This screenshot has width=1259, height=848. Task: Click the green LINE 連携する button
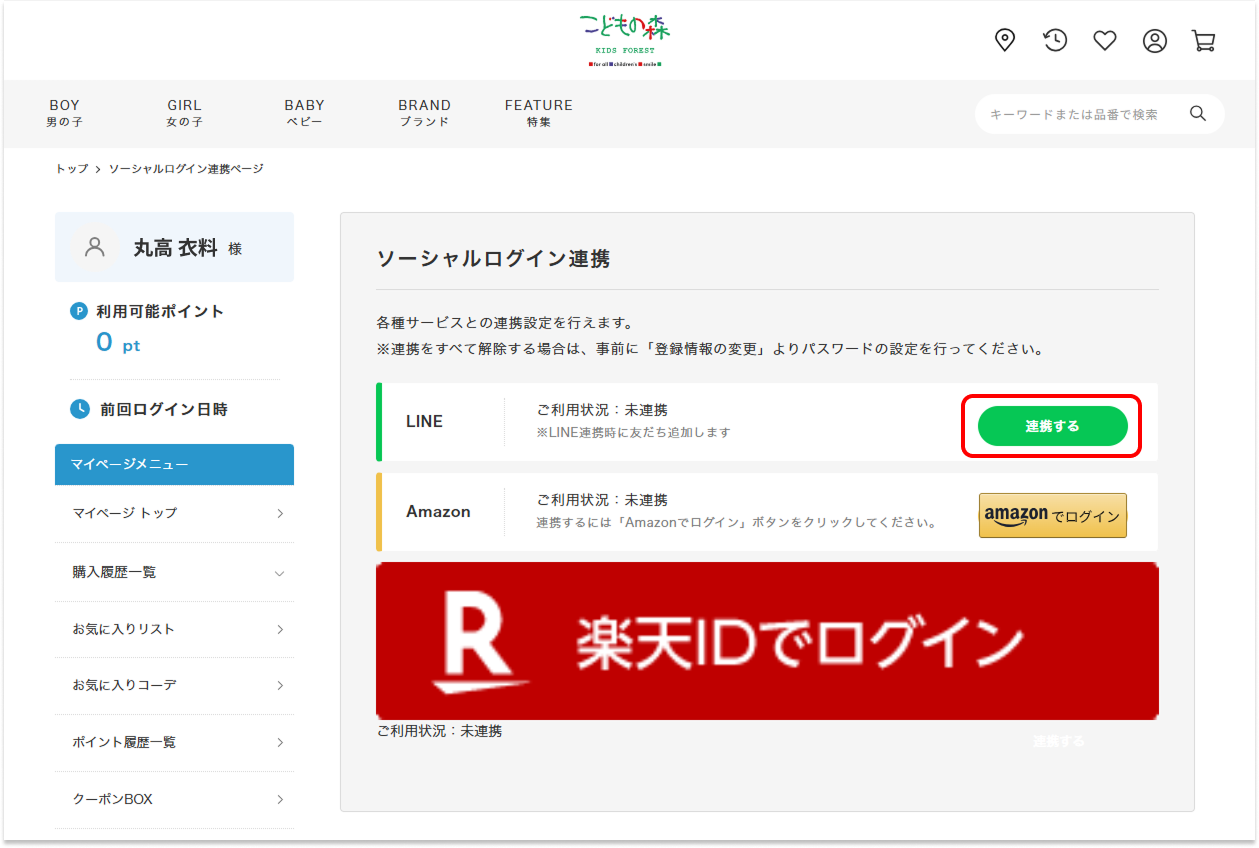(x=1052, y=426)
